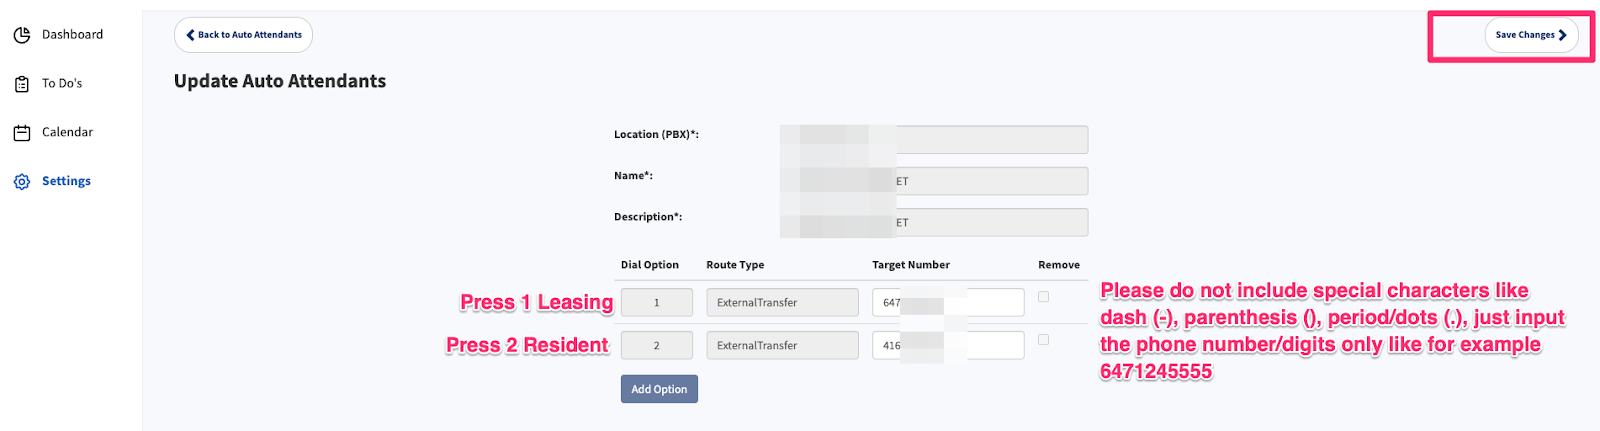1600x431 pixels.
Task: Click the Save Changes chevron icon
Action: 1563,35
